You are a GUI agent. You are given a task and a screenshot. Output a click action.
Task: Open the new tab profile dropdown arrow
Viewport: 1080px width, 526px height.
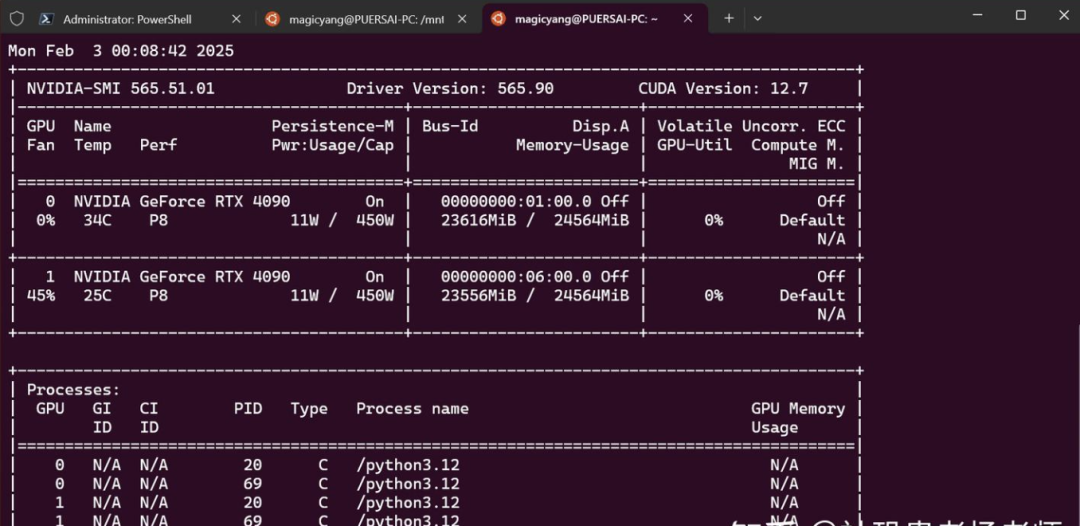pyautogui.click(x=758, y=19)
